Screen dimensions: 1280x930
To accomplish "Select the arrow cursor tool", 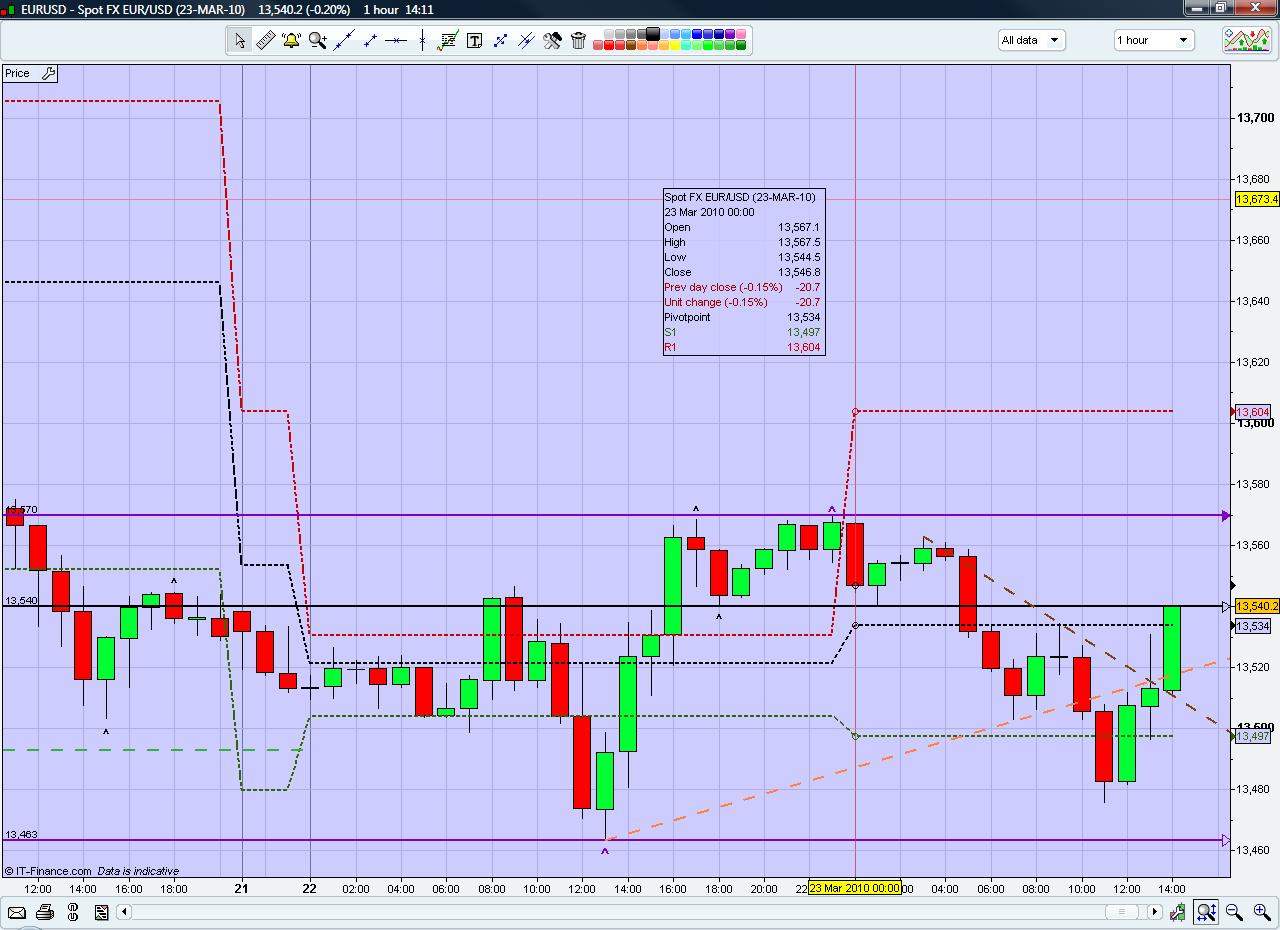I will 240,40.
